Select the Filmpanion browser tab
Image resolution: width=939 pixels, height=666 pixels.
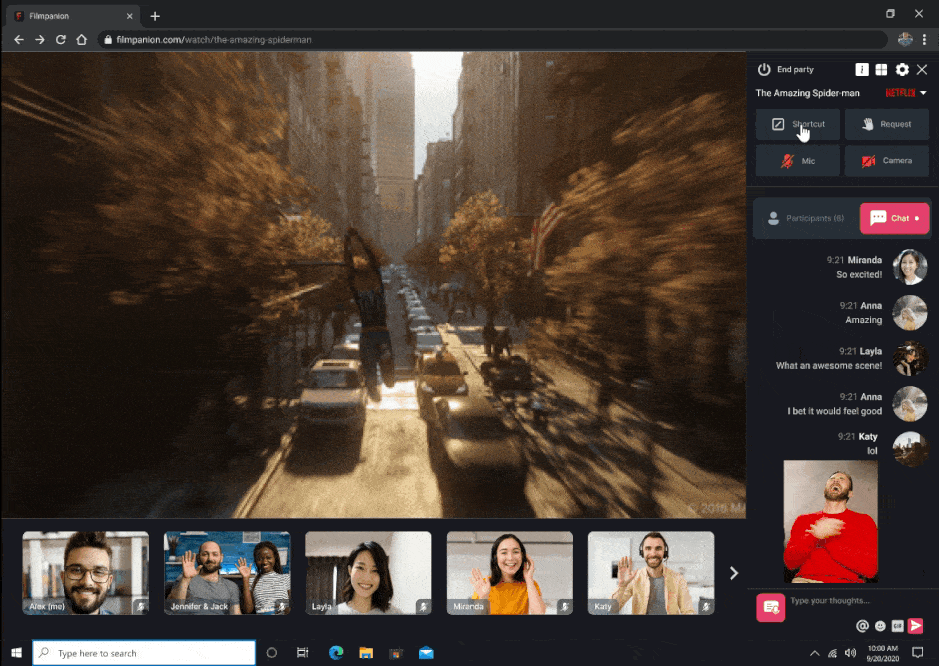(72, 16)
